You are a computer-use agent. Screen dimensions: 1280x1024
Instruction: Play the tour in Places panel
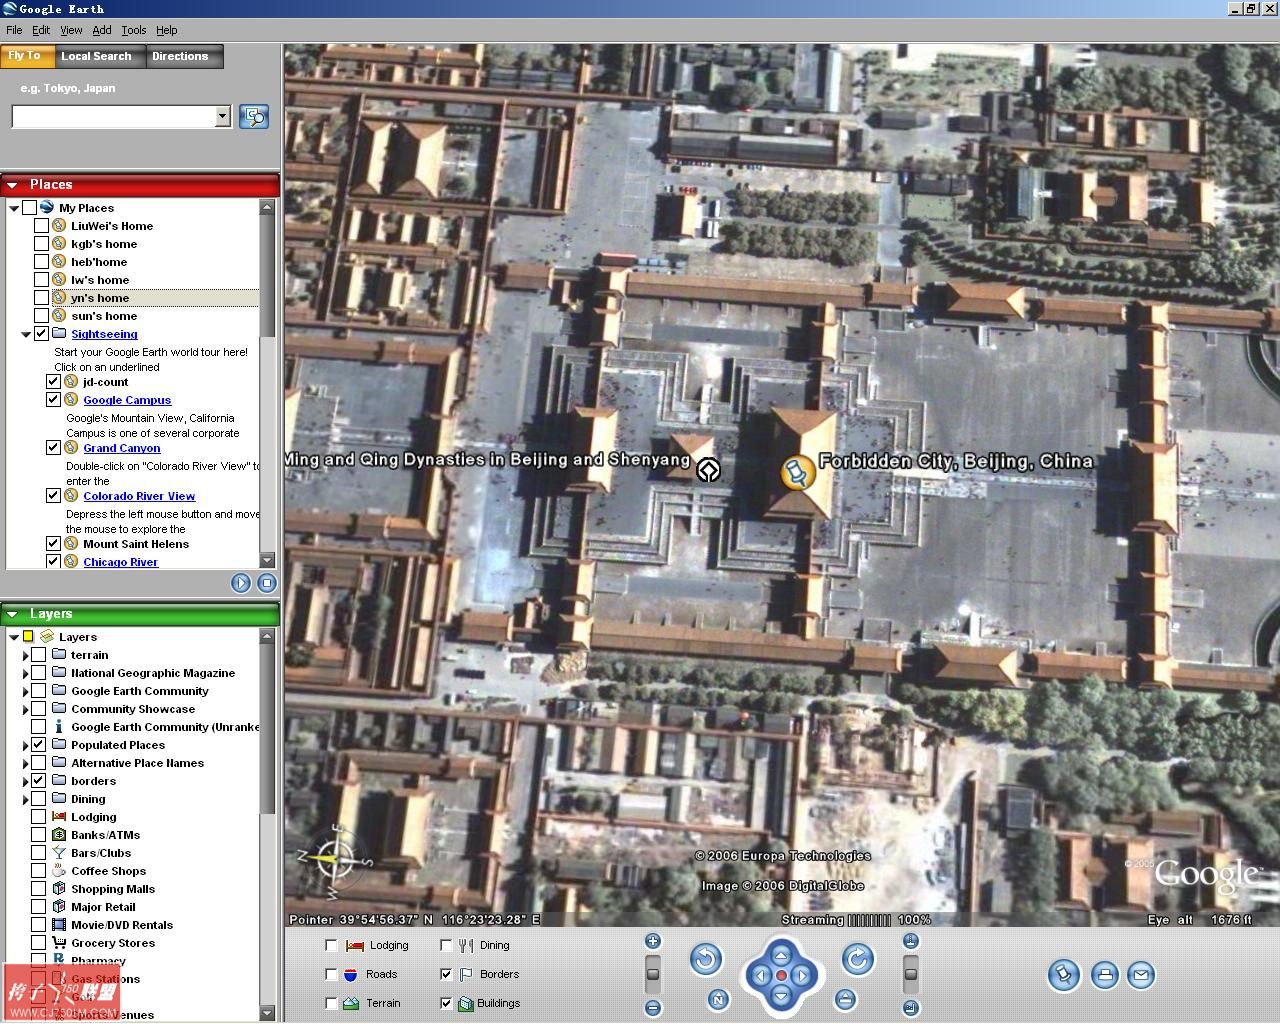[241, 583]
